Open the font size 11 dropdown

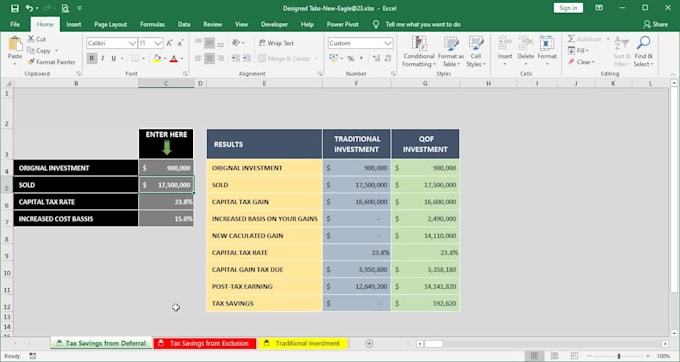click(x=158, y=43)
